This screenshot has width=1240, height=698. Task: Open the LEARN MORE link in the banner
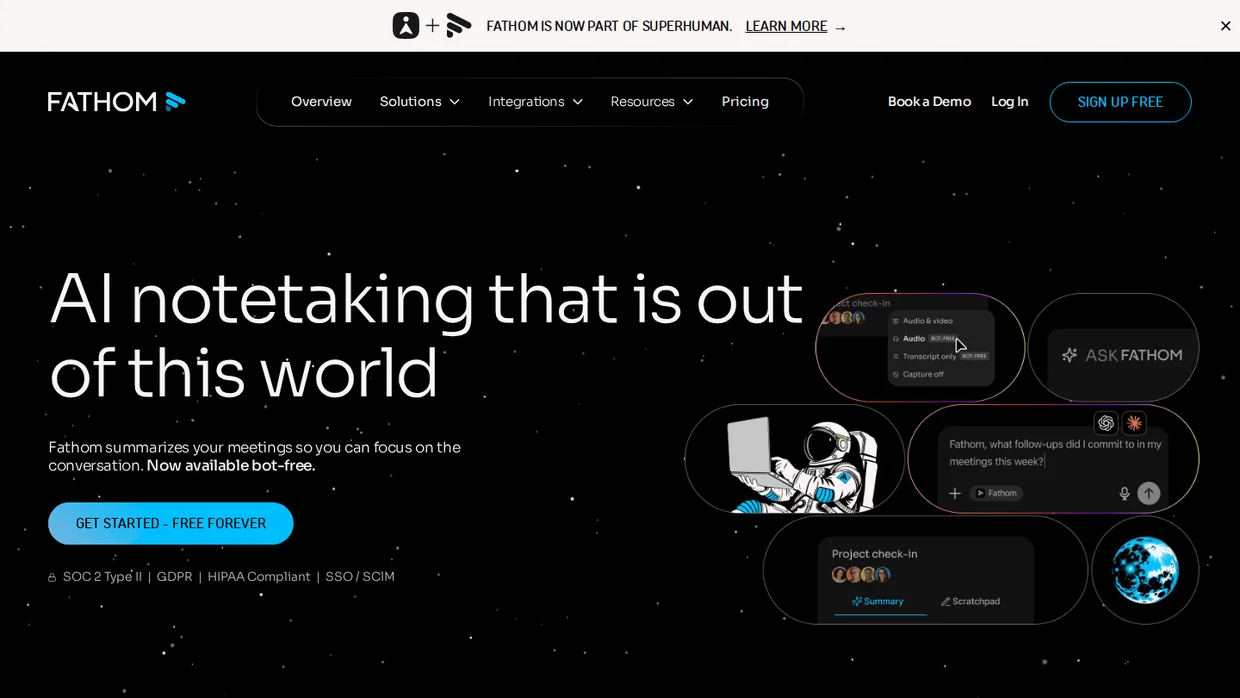tap(786, 26)
